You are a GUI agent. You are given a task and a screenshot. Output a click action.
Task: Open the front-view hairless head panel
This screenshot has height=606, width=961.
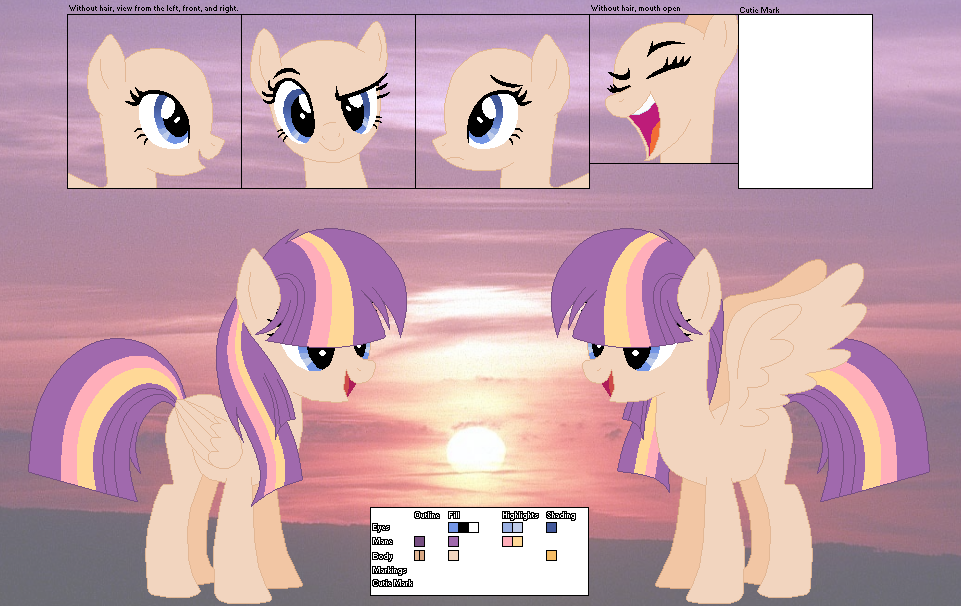[329, 102]
